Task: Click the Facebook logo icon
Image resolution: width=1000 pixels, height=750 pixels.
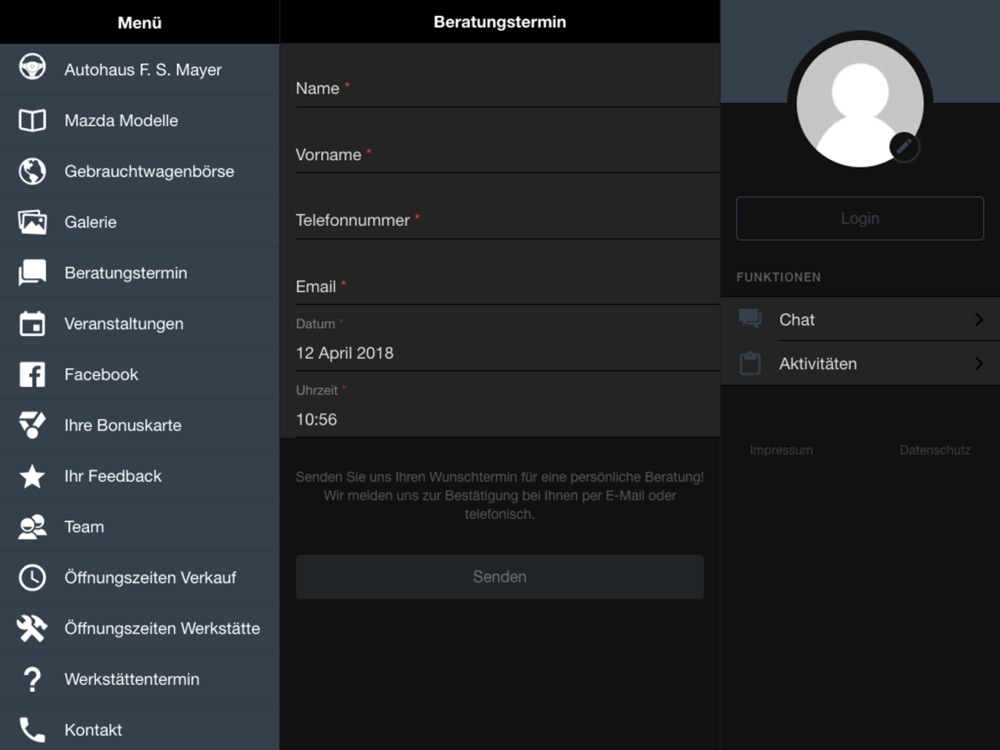Action: pos(33,374)
